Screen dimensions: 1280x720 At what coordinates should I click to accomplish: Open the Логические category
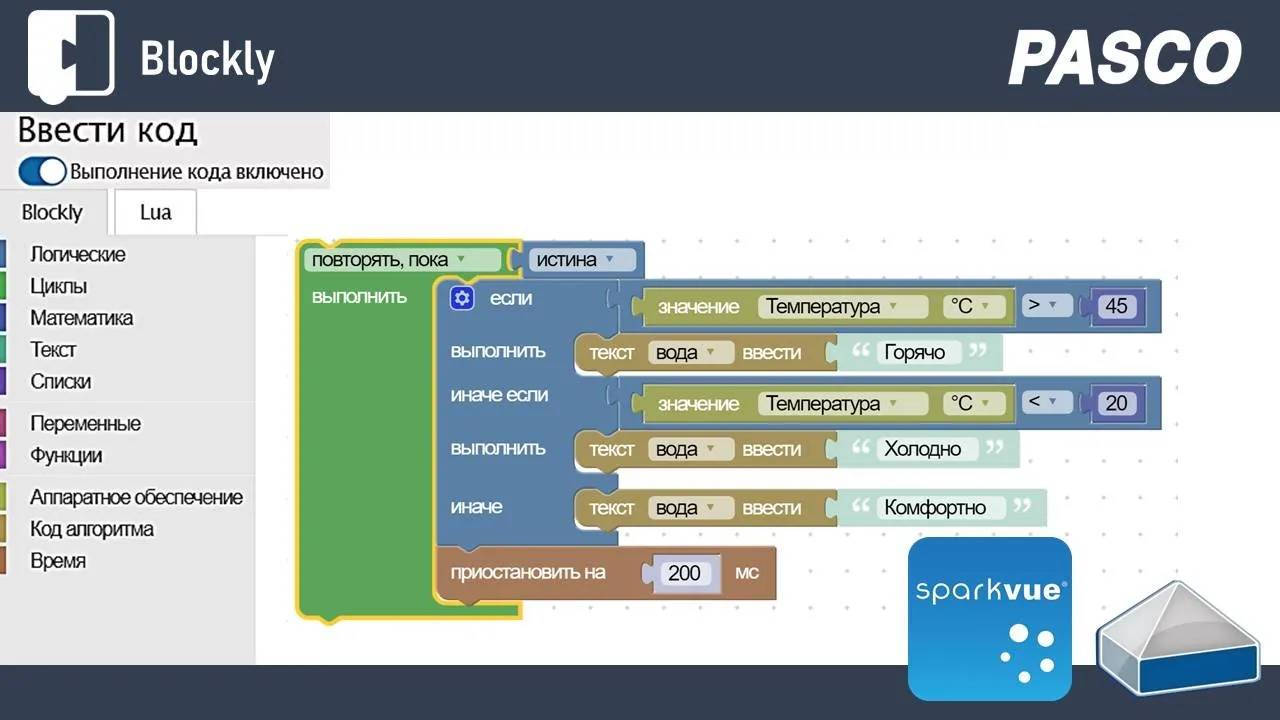pyautogui.click(x=77, y=254)
